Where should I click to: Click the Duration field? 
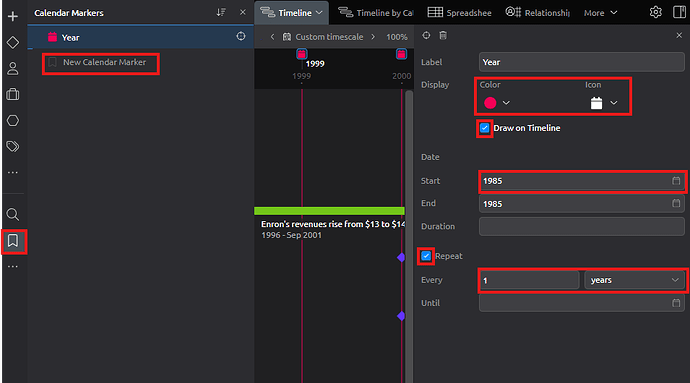[581, 226]
